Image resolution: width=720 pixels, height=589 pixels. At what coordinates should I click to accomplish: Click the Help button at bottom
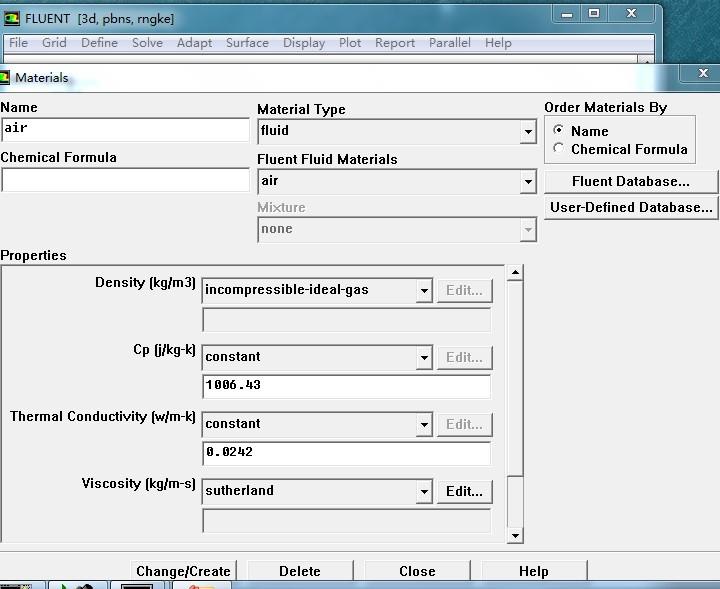[534, 571]
